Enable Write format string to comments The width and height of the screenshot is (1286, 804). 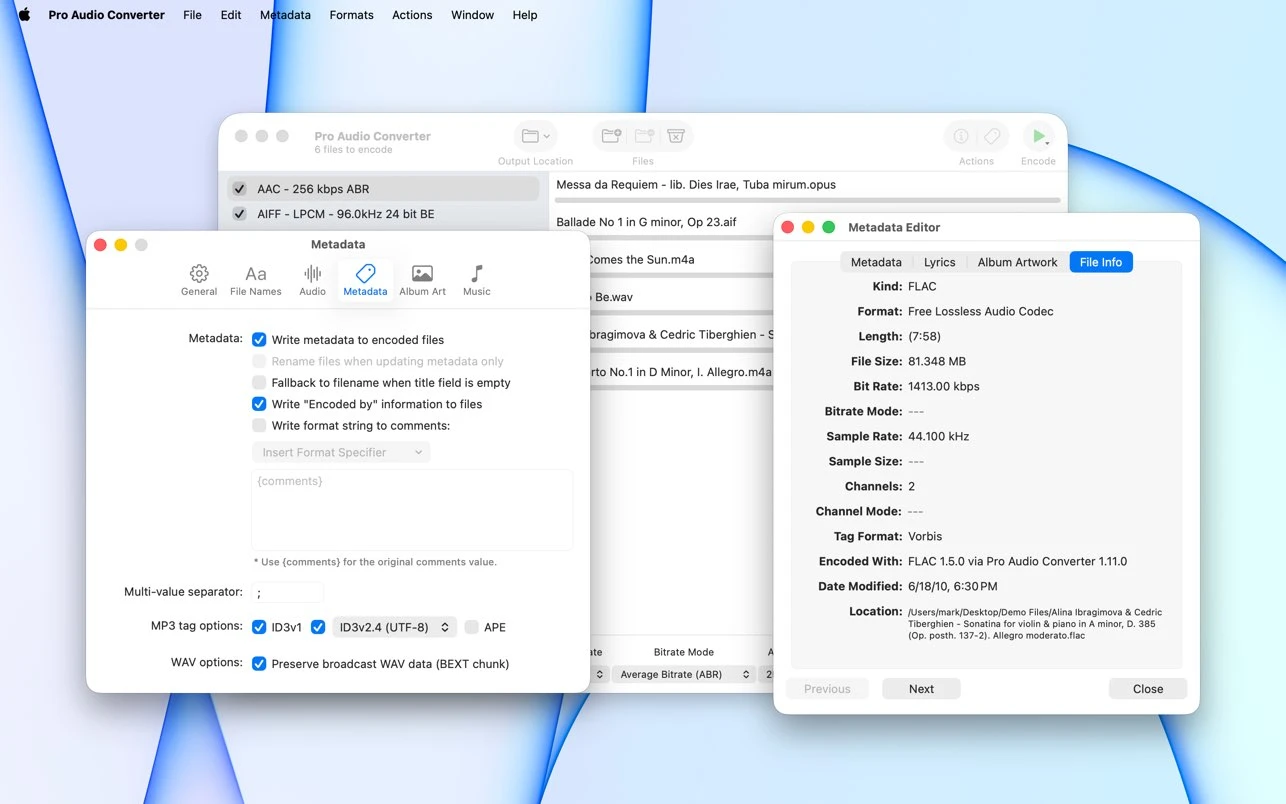(x=259, y=426)
